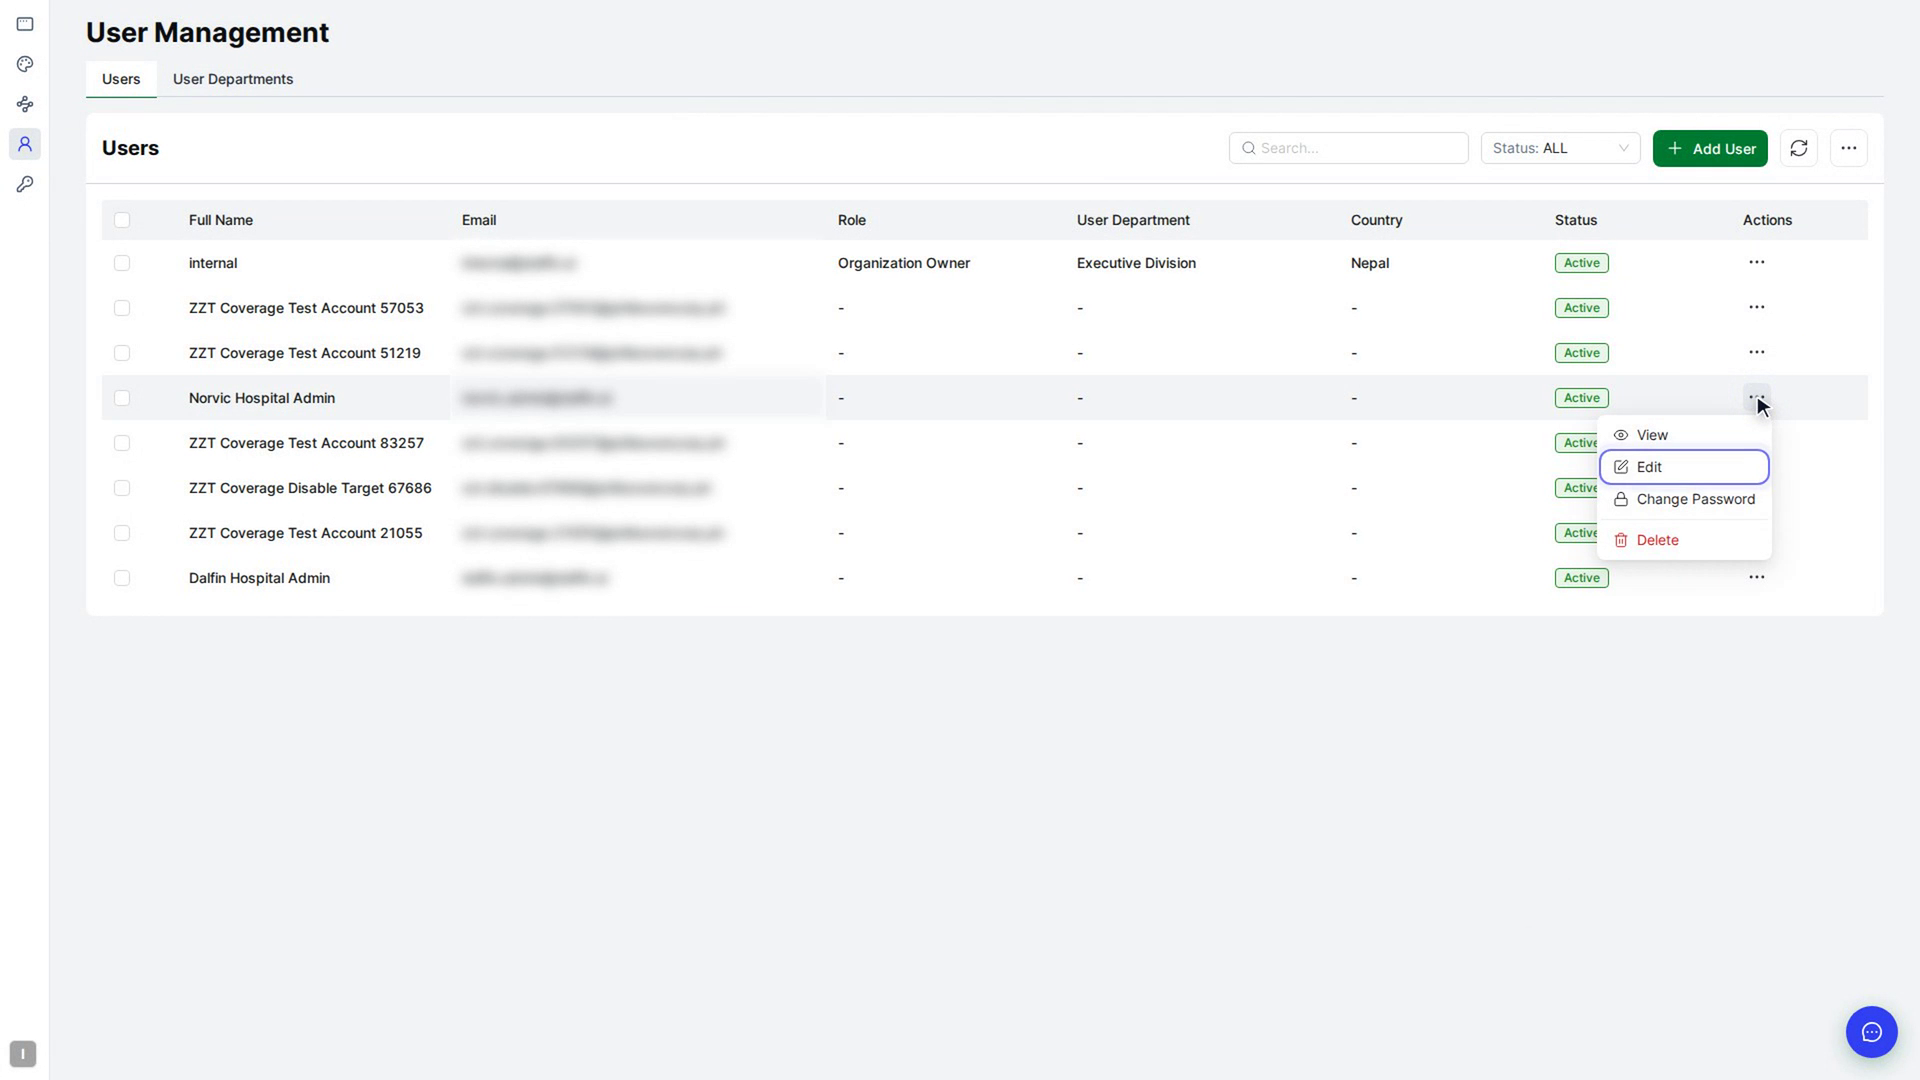Choose View from the actions menu
The width and height of the screenshot is (1920, 1080).
(1684, 435)
